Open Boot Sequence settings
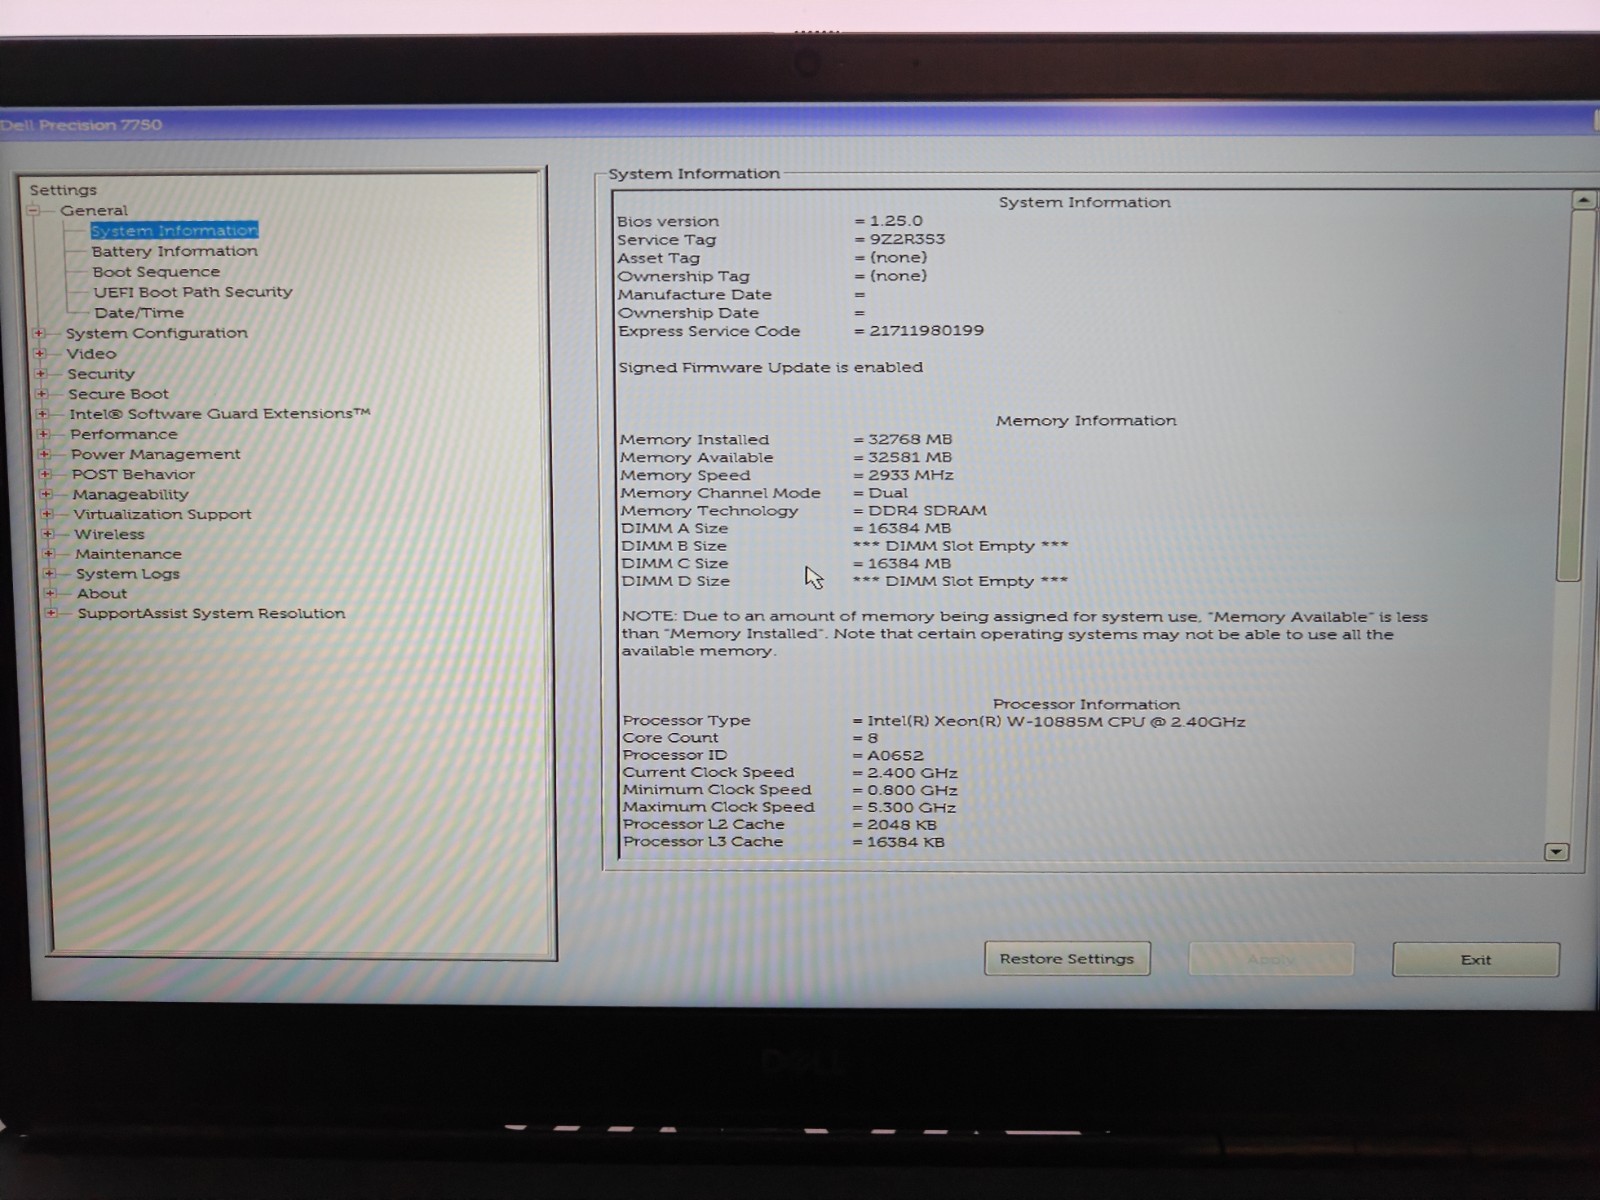 (x=156, y=272)
